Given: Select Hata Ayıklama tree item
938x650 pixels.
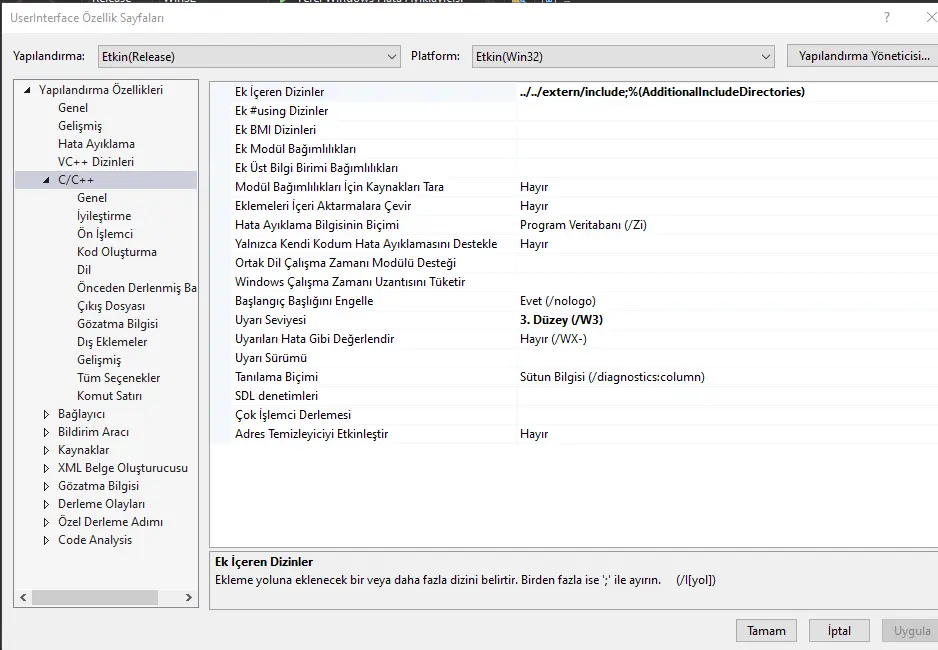Looking at the screenshot, I should 96,144.
